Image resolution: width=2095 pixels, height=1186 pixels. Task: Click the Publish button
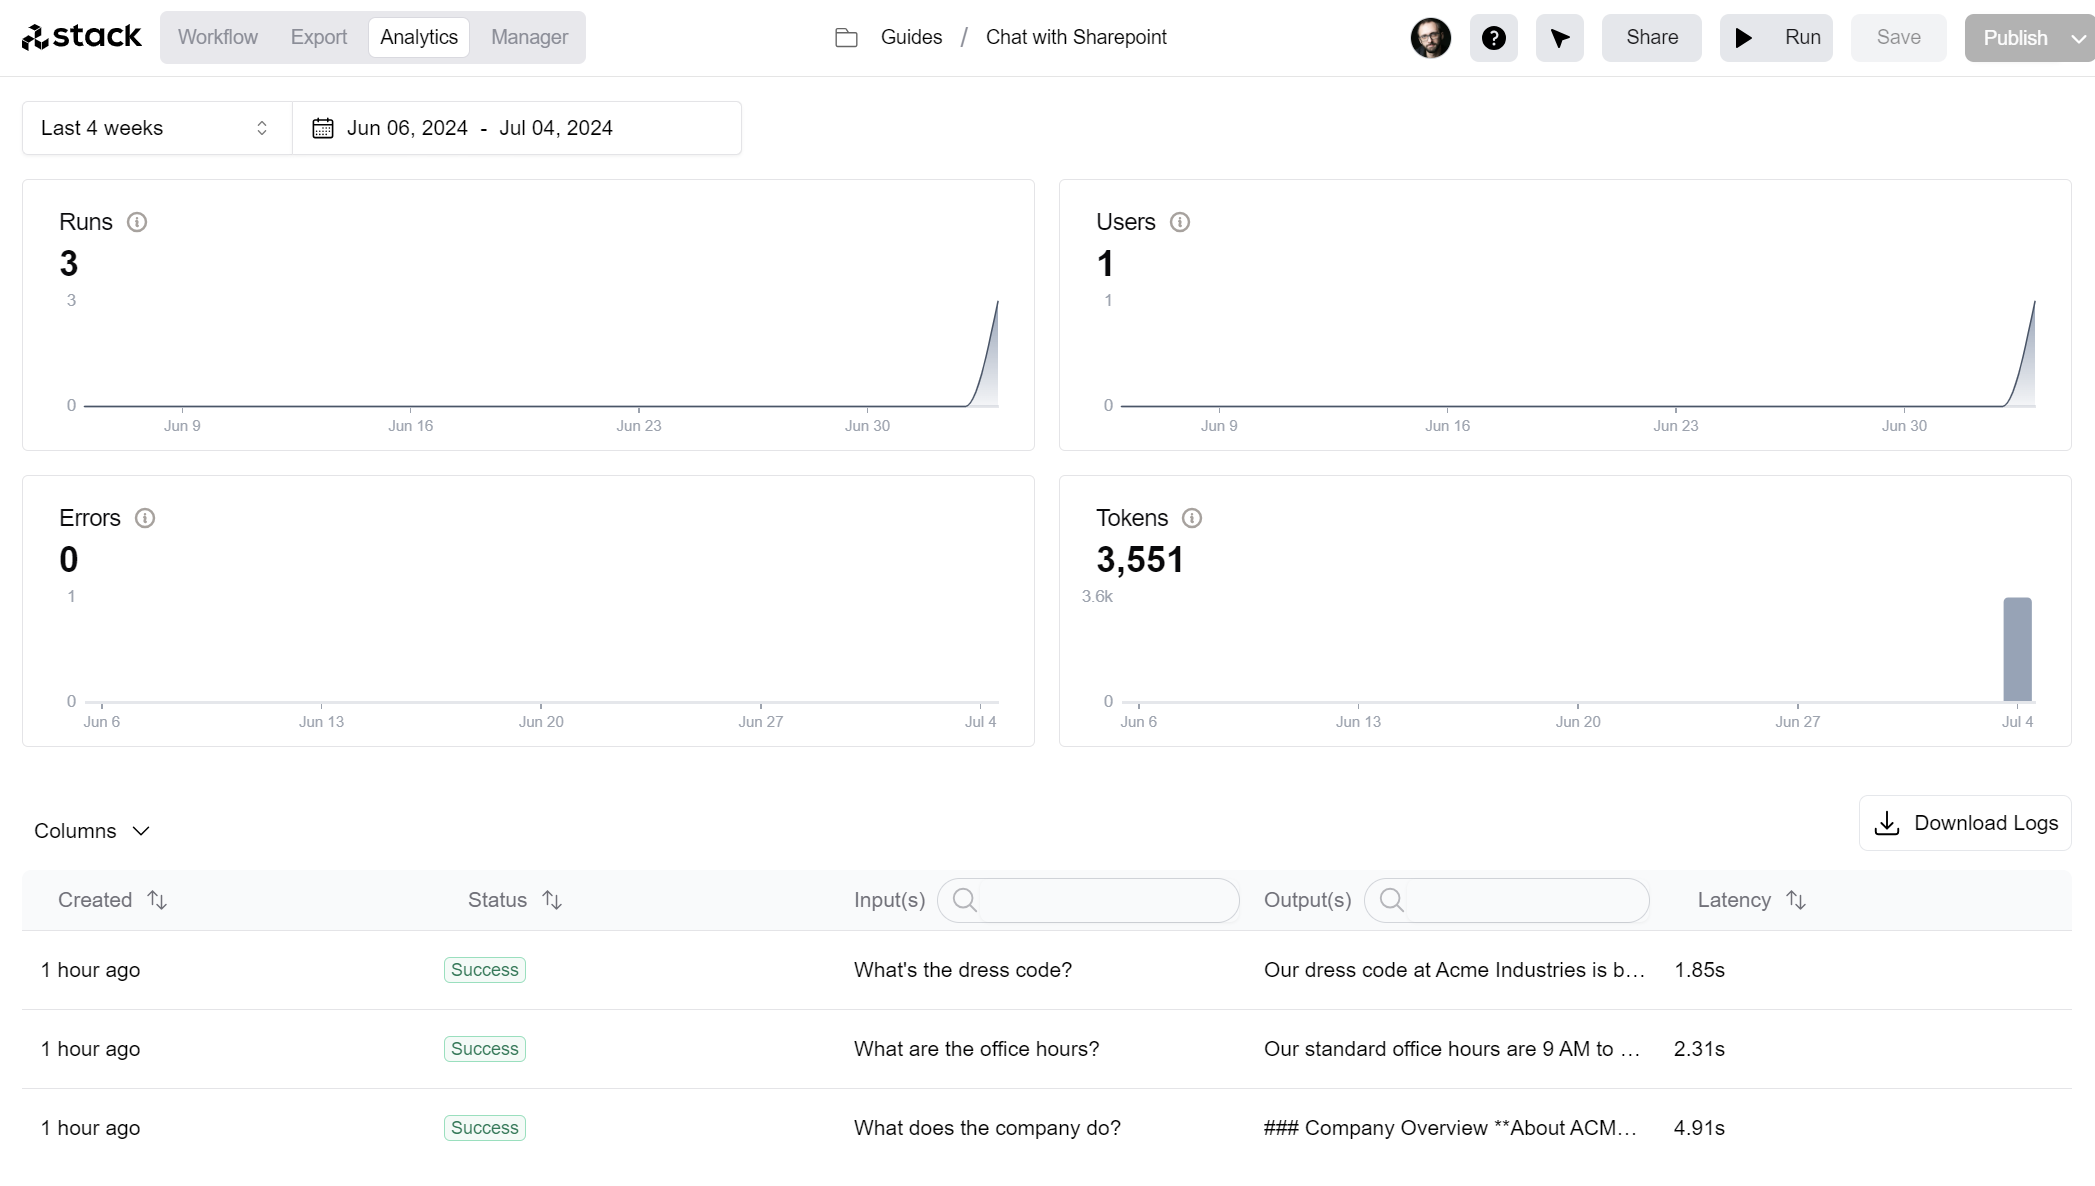(x=2014, y=37)
